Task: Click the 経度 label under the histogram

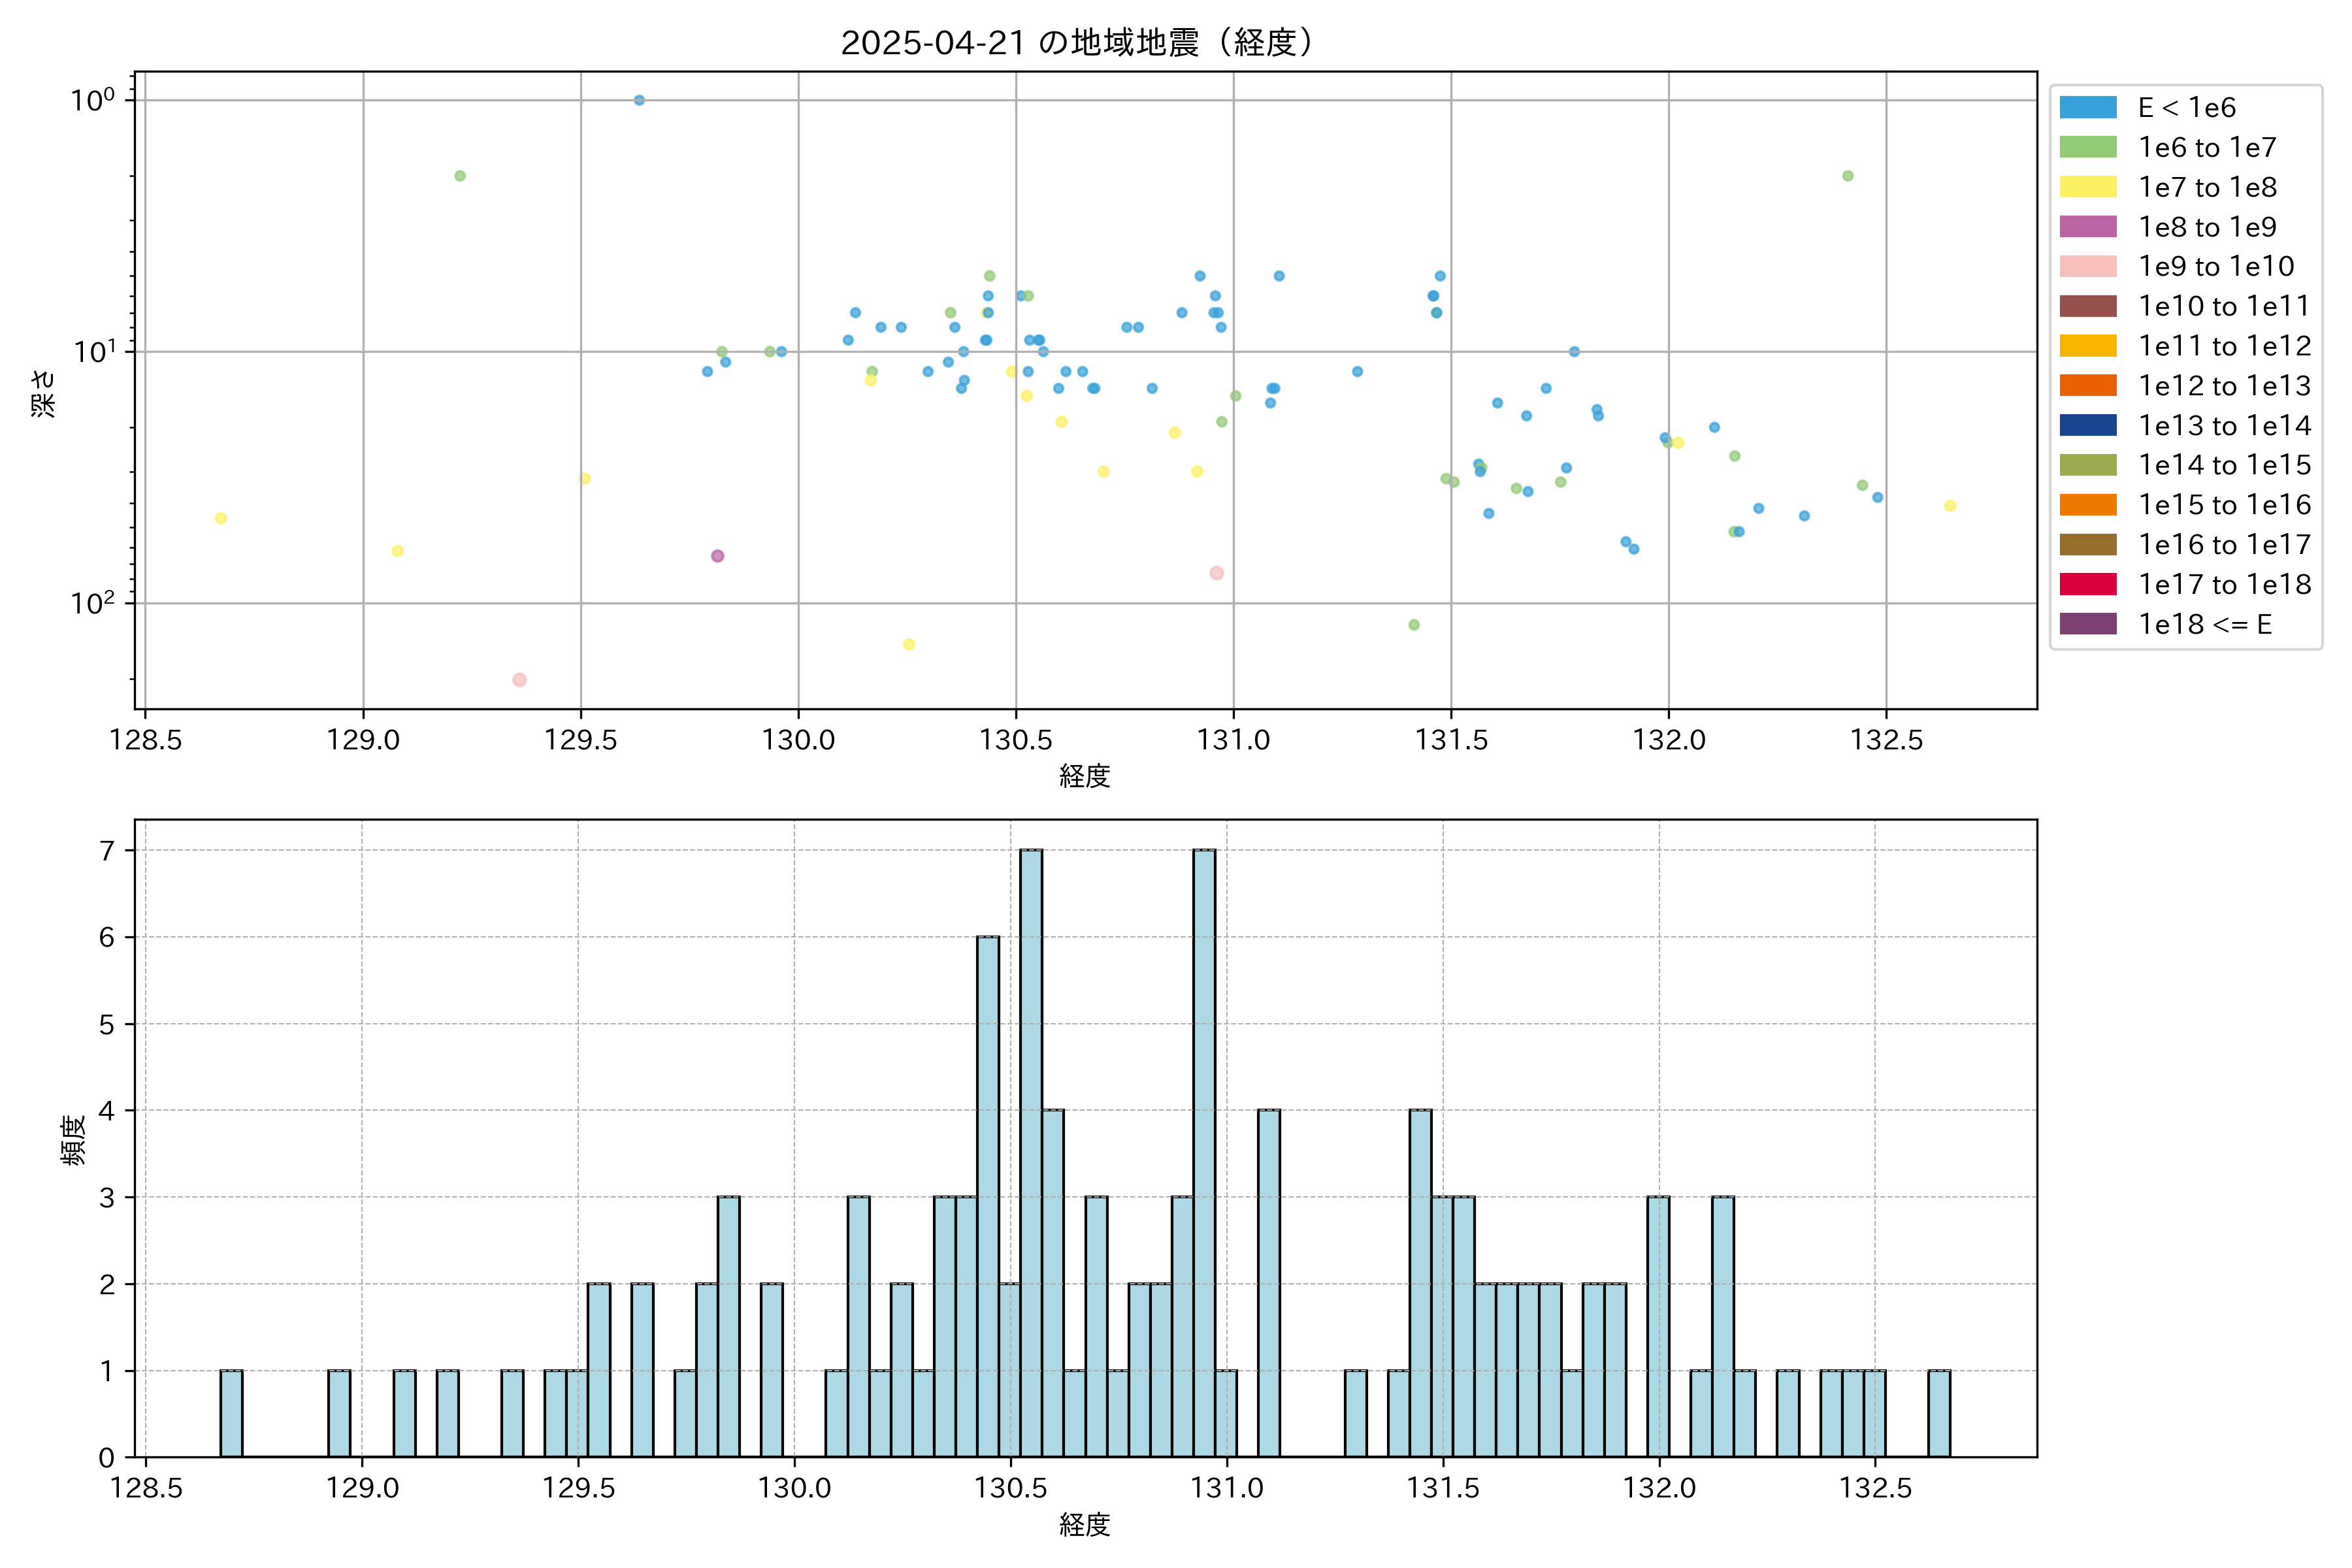Action: click(x=1084, y=1525)
